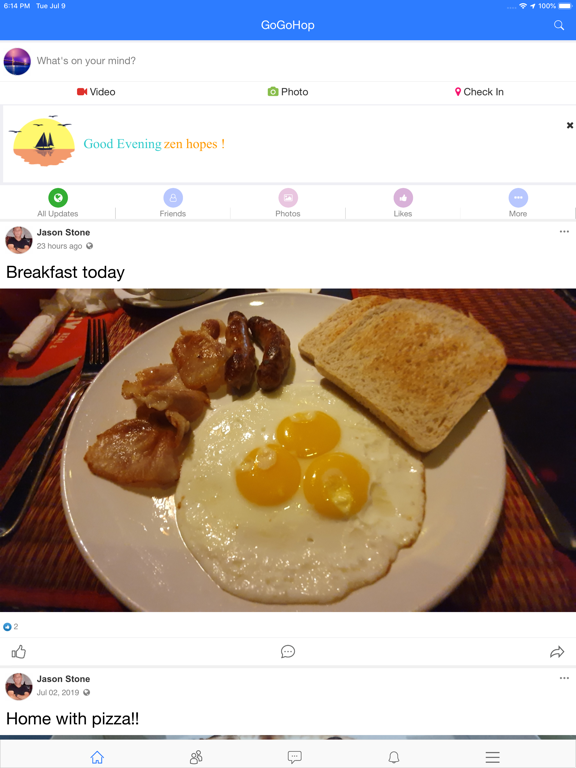The height and width of the screenshot is (768, 576).
Task: Open messages icon in bottom bar
Action: coord(294,757)
